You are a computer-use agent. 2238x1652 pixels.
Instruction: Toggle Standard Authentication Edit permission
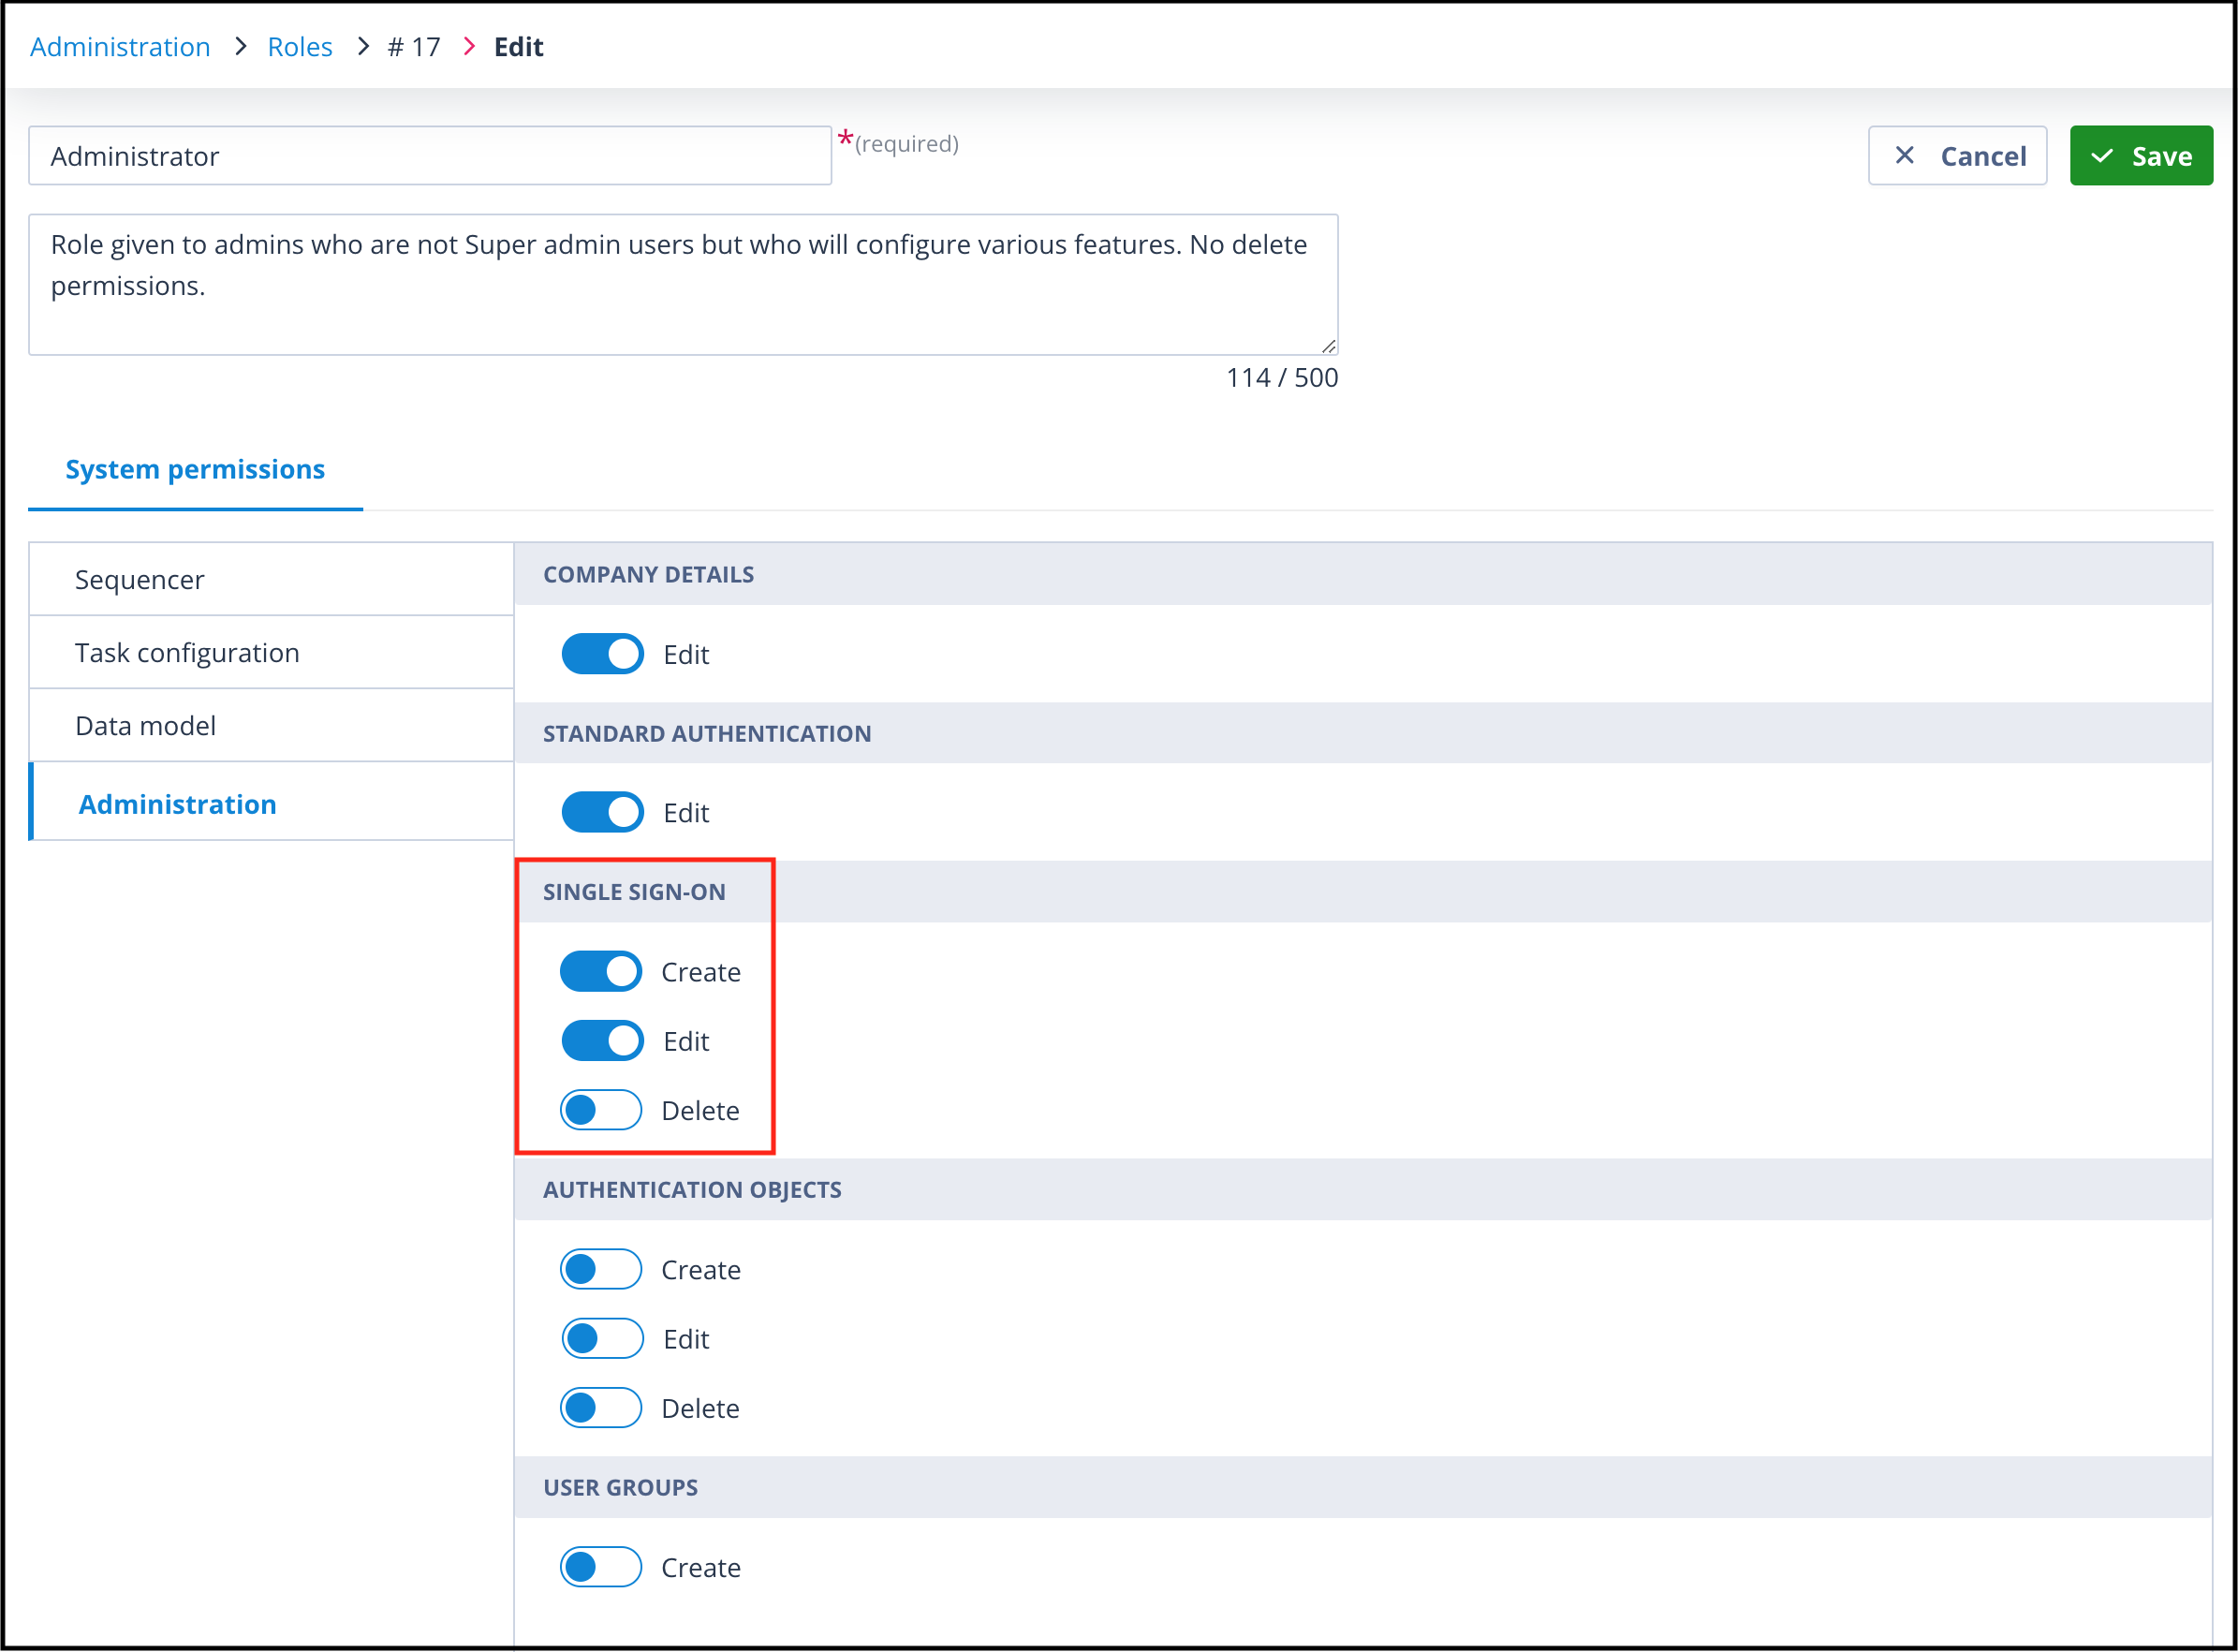pos(602,812)
